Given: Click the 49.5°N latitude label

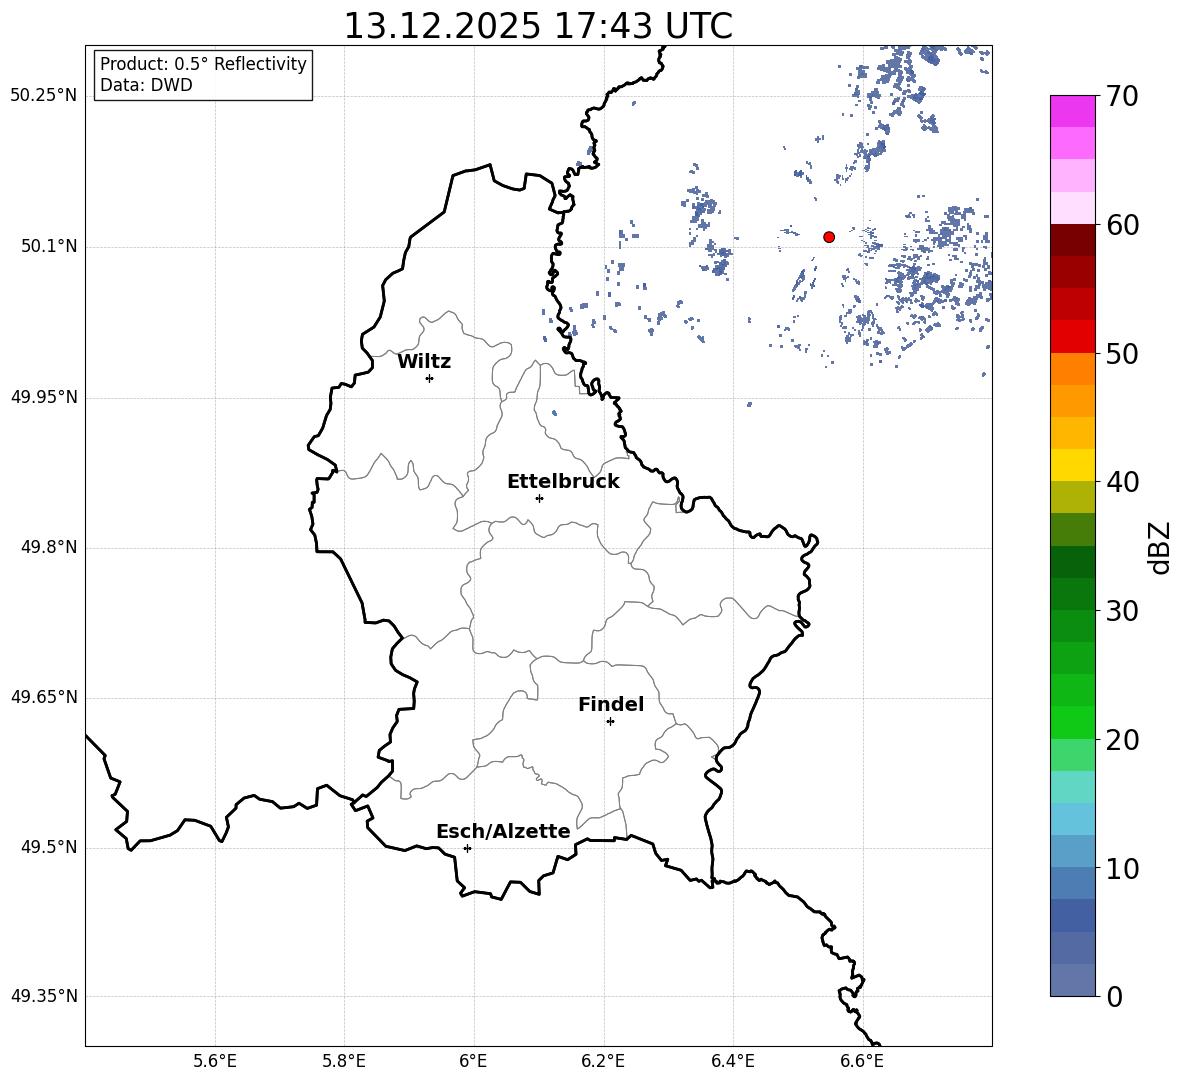Looking at the screenshot, I should 49,847.
